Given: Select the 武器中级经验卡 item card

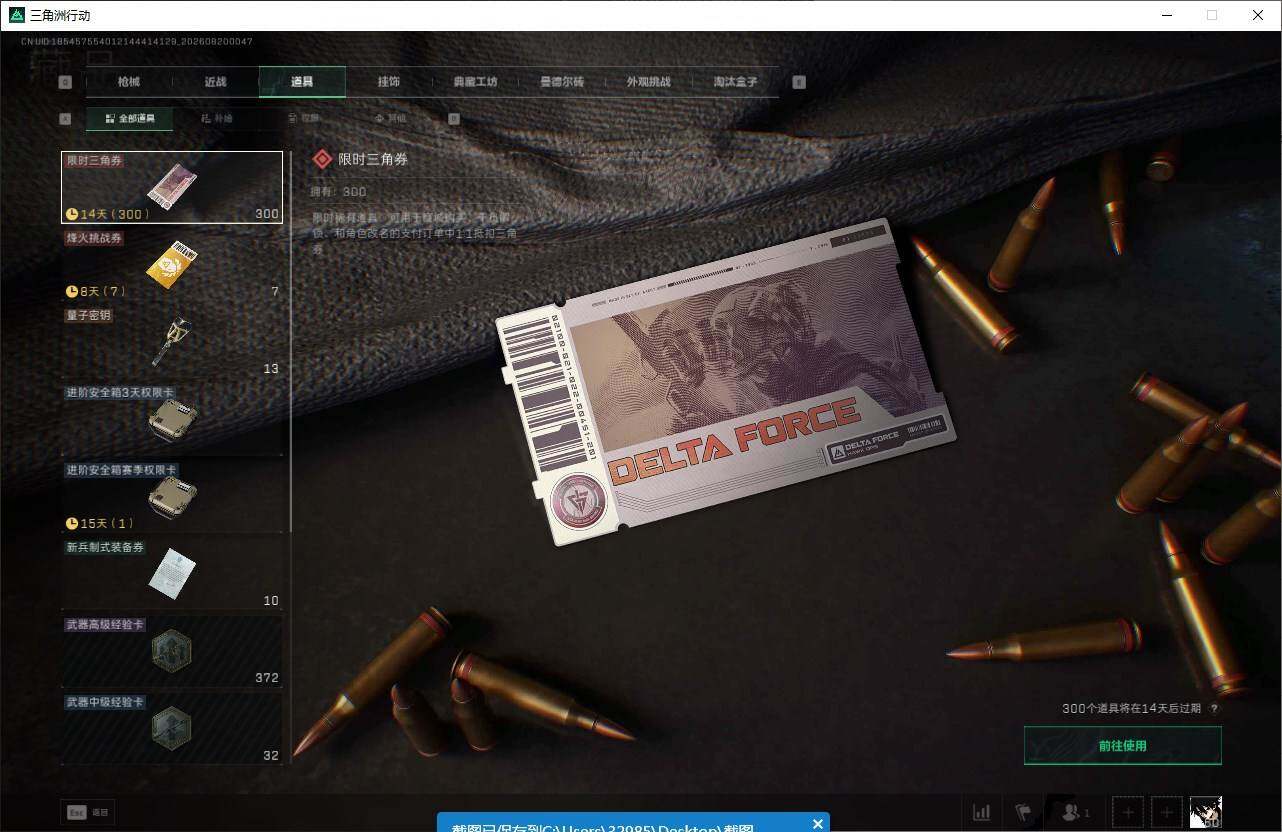Looking at the screenshot, I should pyautogui.click(x=172, y=728).
